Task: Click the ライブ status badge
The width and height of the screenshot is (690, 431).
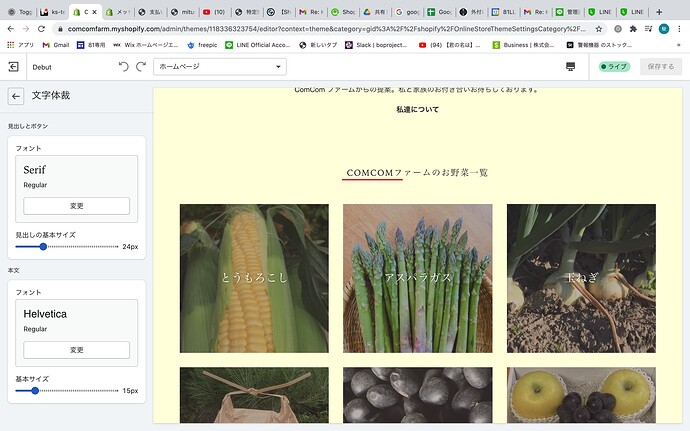Action: (614, 66)
